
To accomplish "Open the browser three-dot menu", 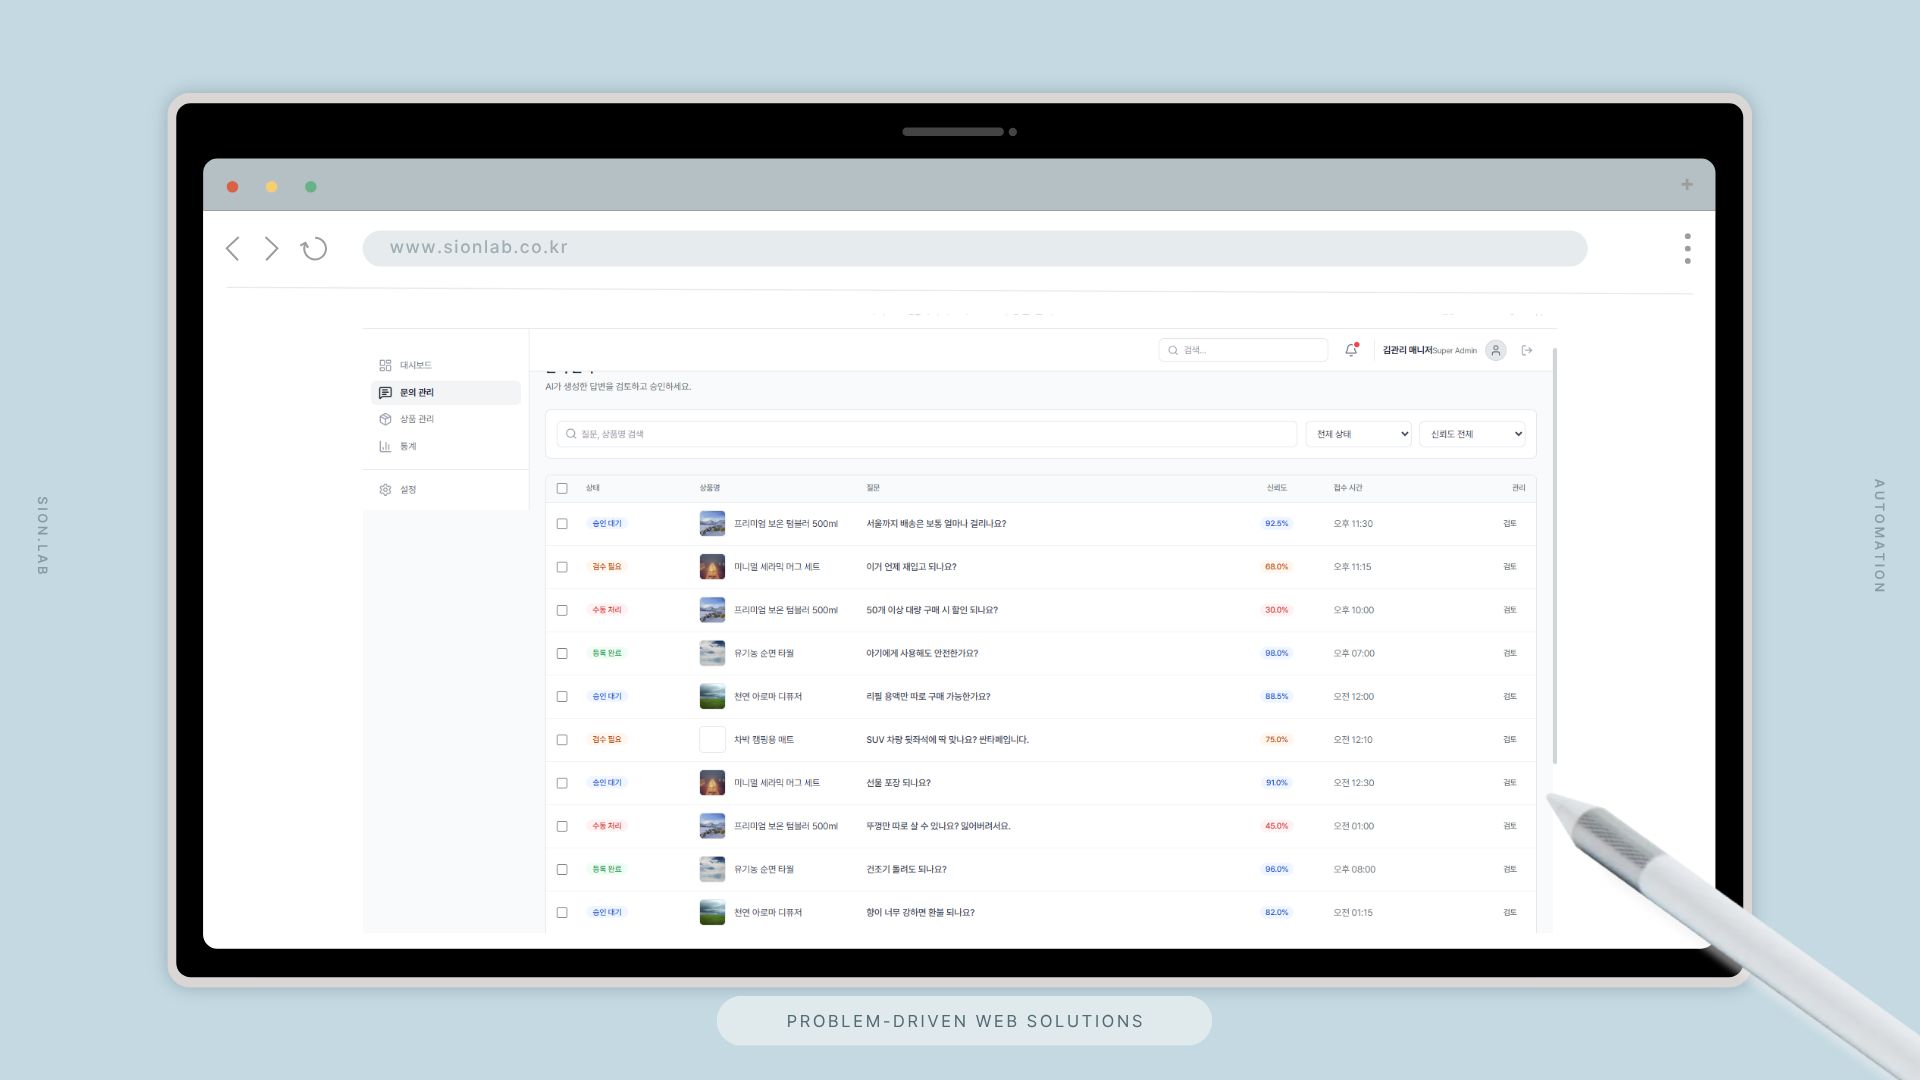I will click(1687, 249).
